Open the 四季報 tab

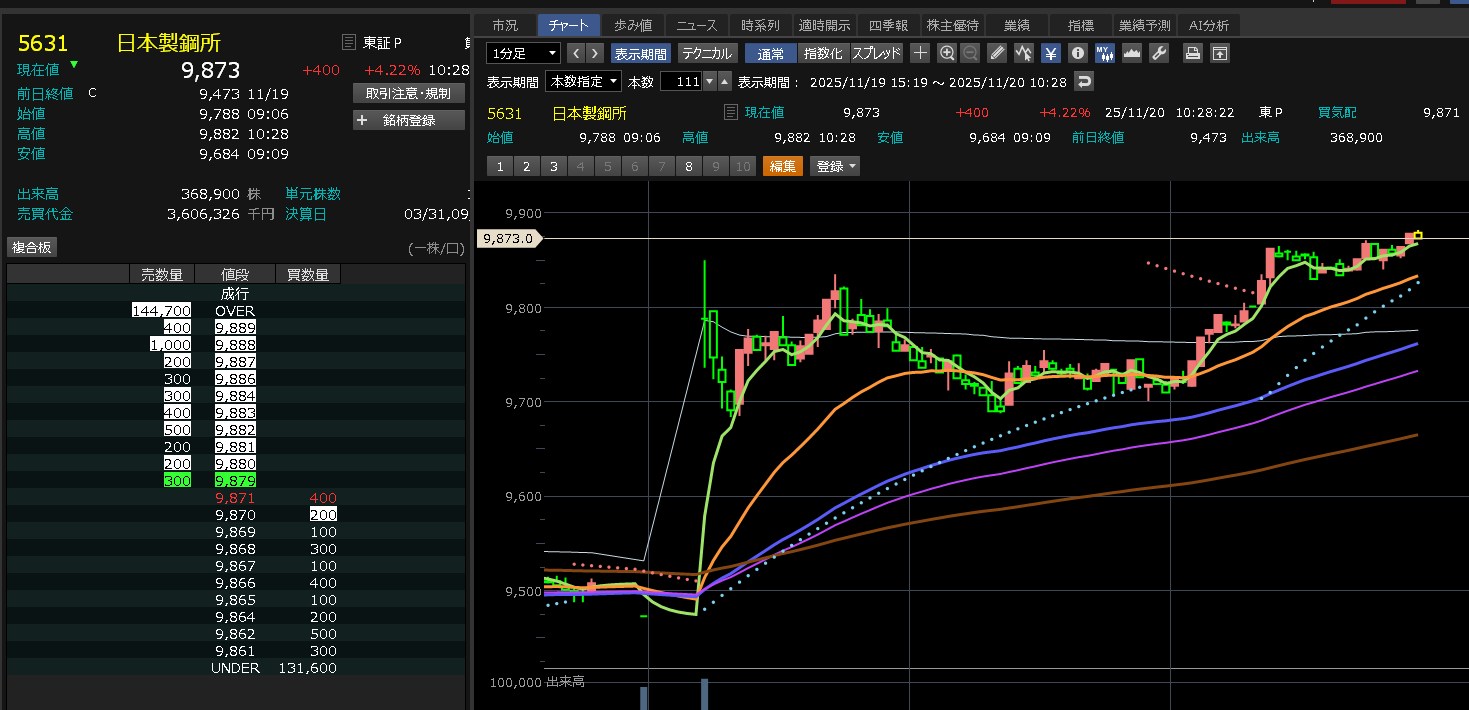(887, 25)
